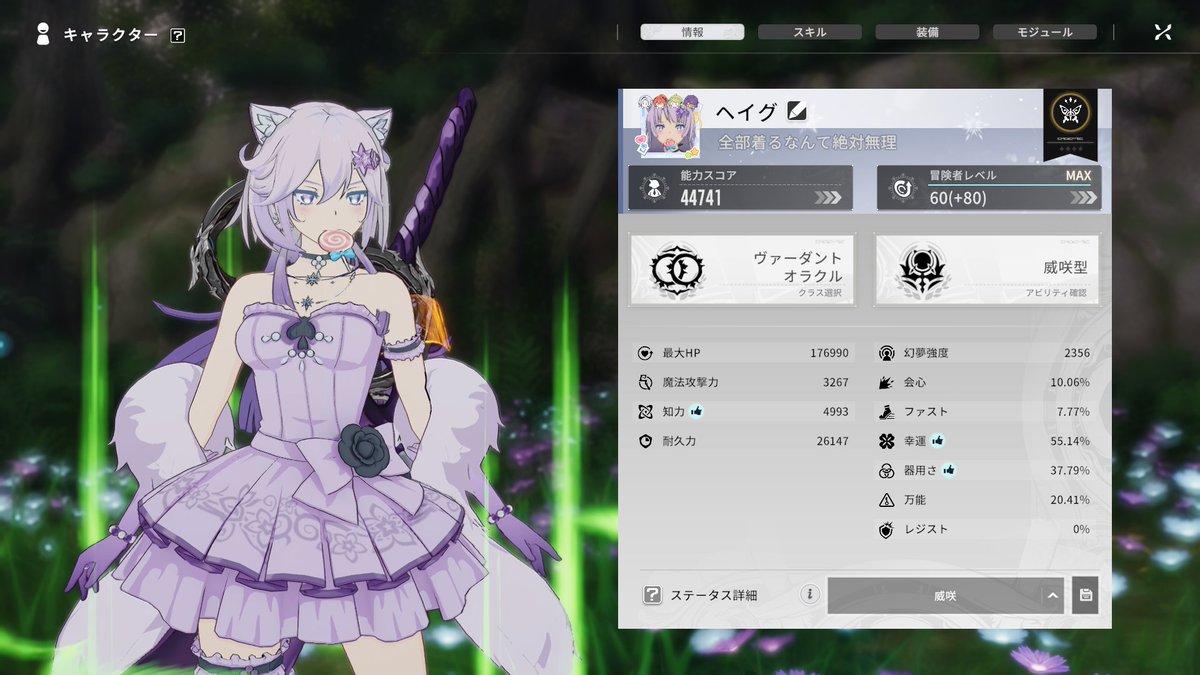Switch to the スキル tab

point(810,32)
